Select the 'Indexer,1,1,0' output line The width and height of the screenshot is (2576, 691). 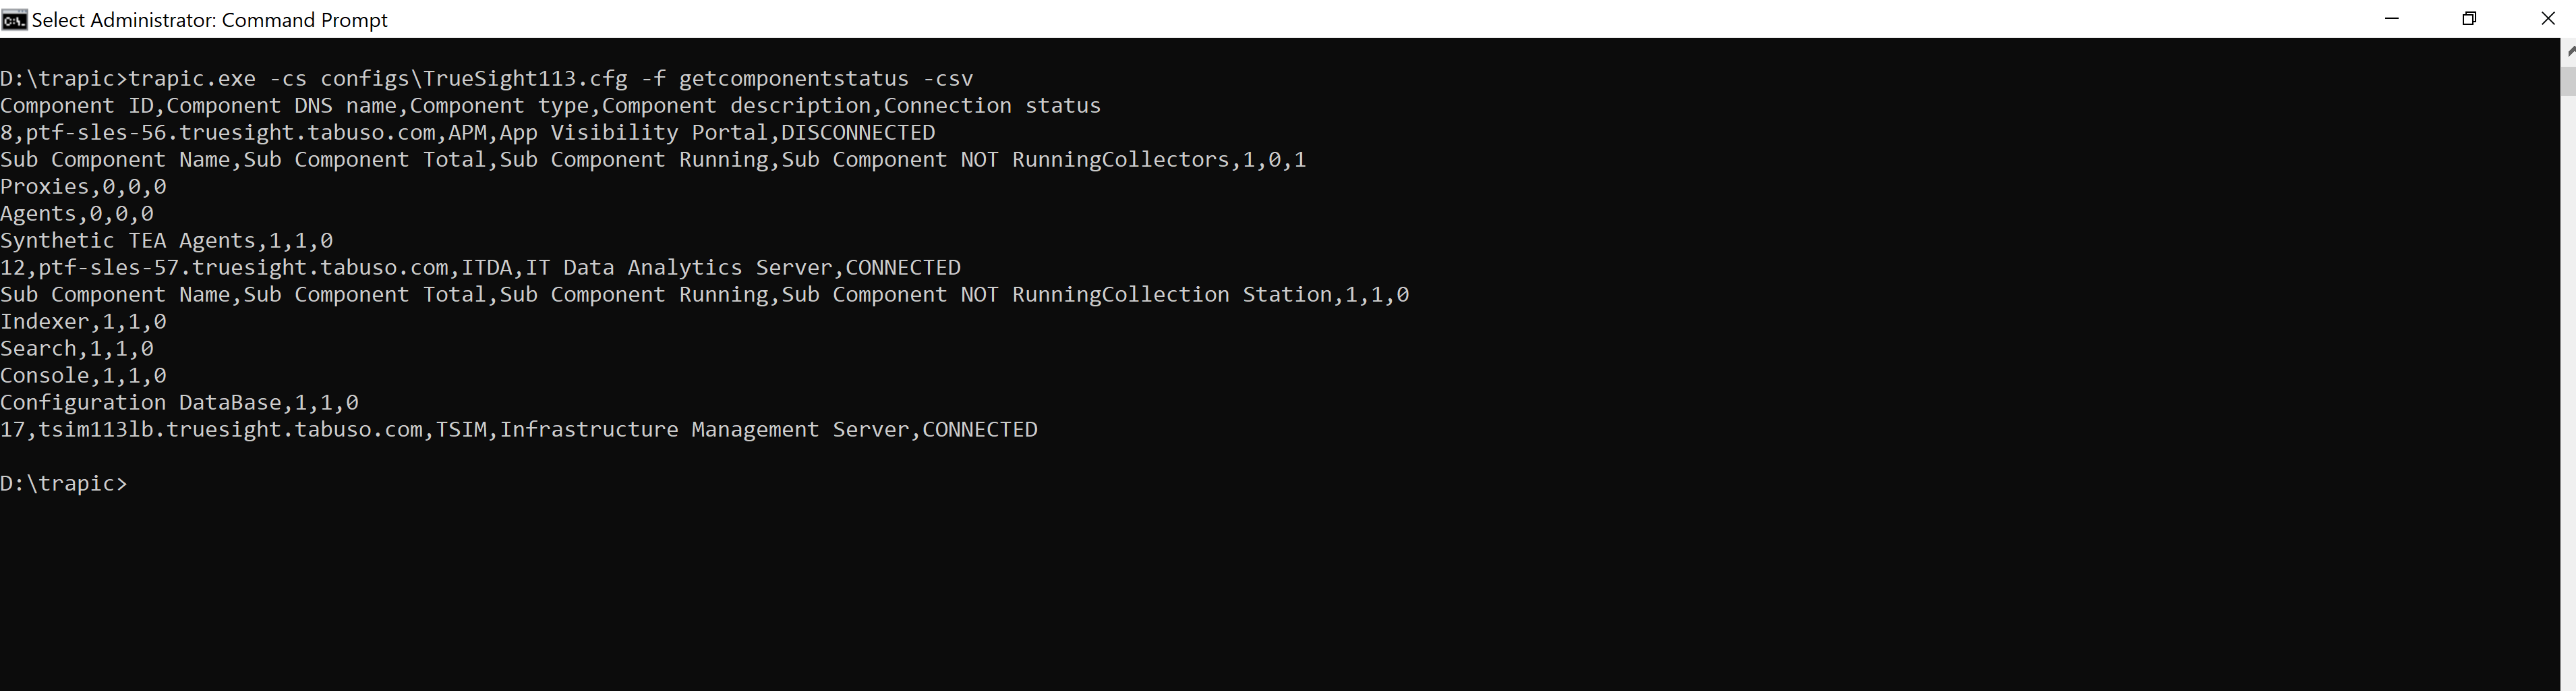(84, 322)
